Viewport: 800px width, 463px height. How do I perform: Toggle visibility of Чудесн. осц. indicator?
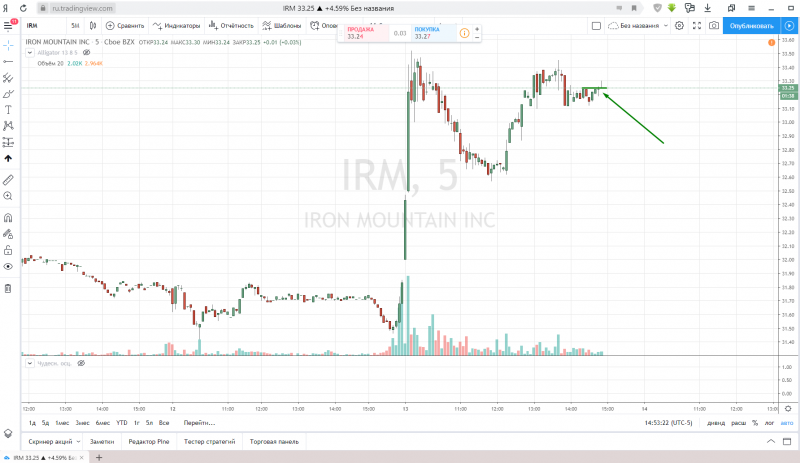(x=81, y=363)
